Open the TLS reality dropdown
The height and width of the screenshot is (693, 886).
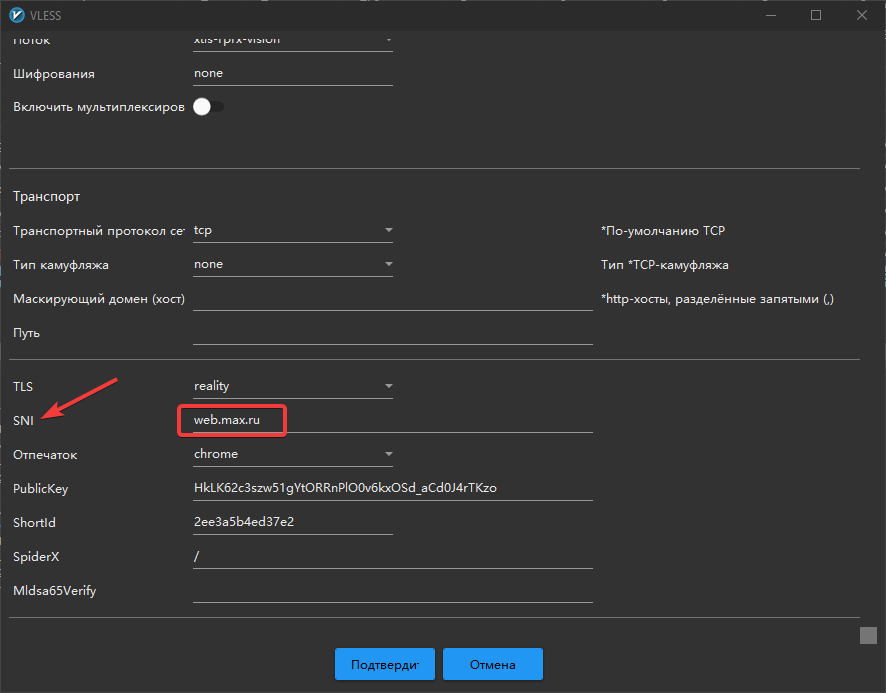(293, 387)
